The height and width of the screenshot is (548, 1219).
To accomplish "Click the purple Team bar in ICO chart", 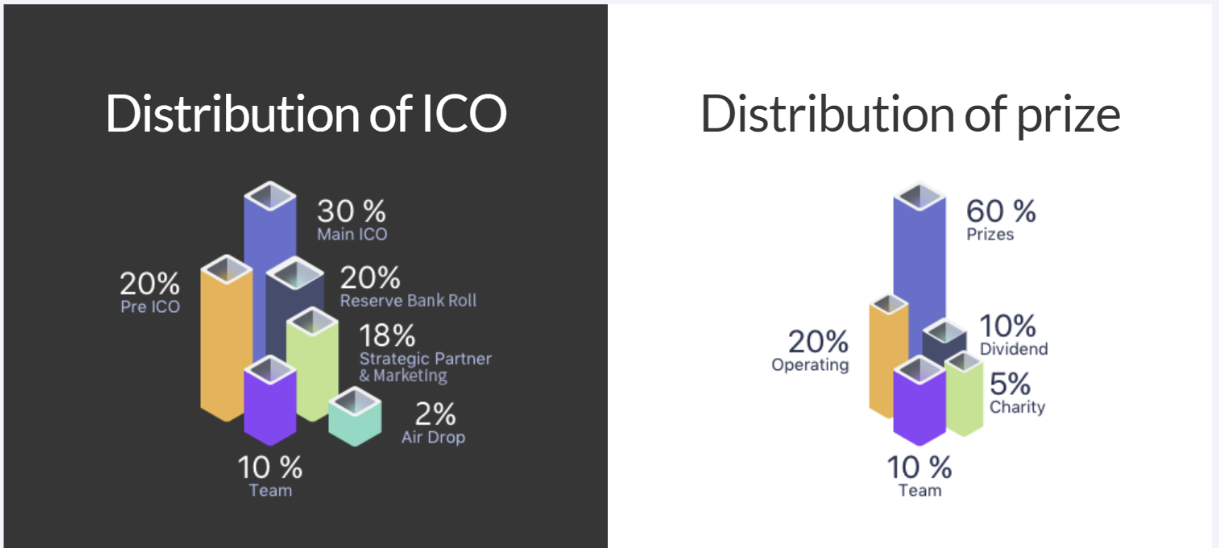I will click(271, 401).
